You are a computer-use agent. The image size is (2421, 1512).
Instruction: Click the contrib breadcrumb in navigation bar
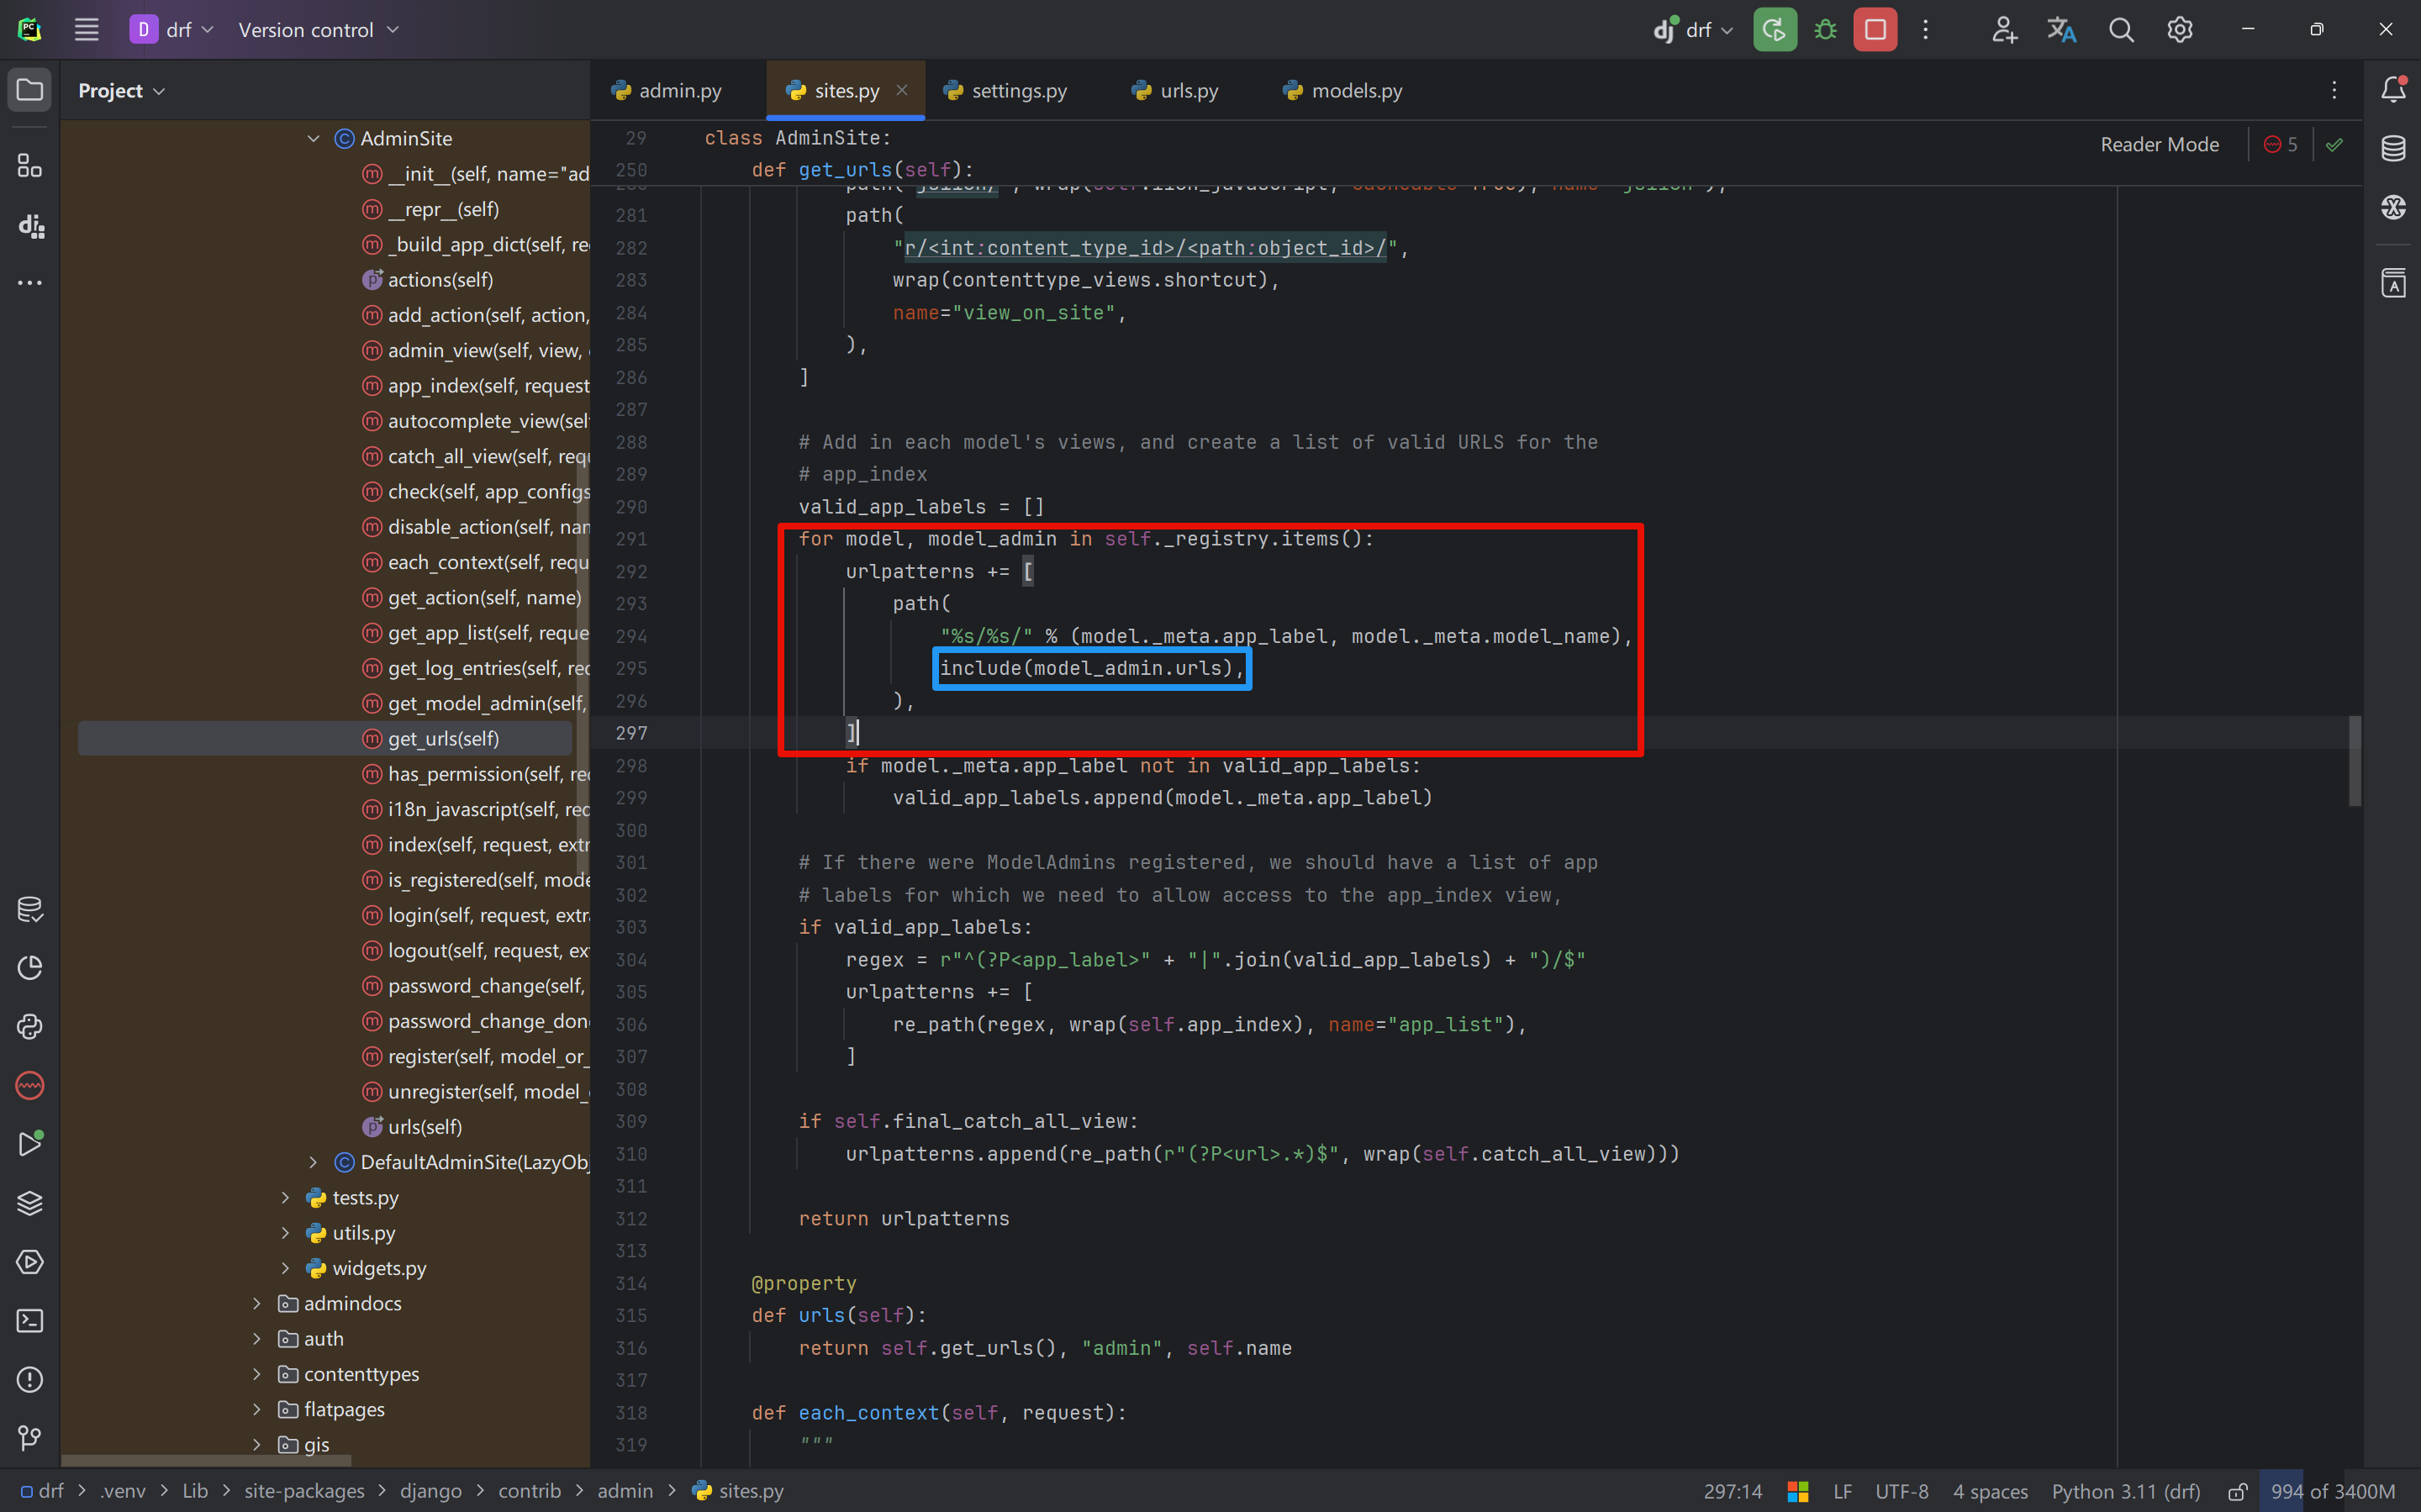point(529,1491)
